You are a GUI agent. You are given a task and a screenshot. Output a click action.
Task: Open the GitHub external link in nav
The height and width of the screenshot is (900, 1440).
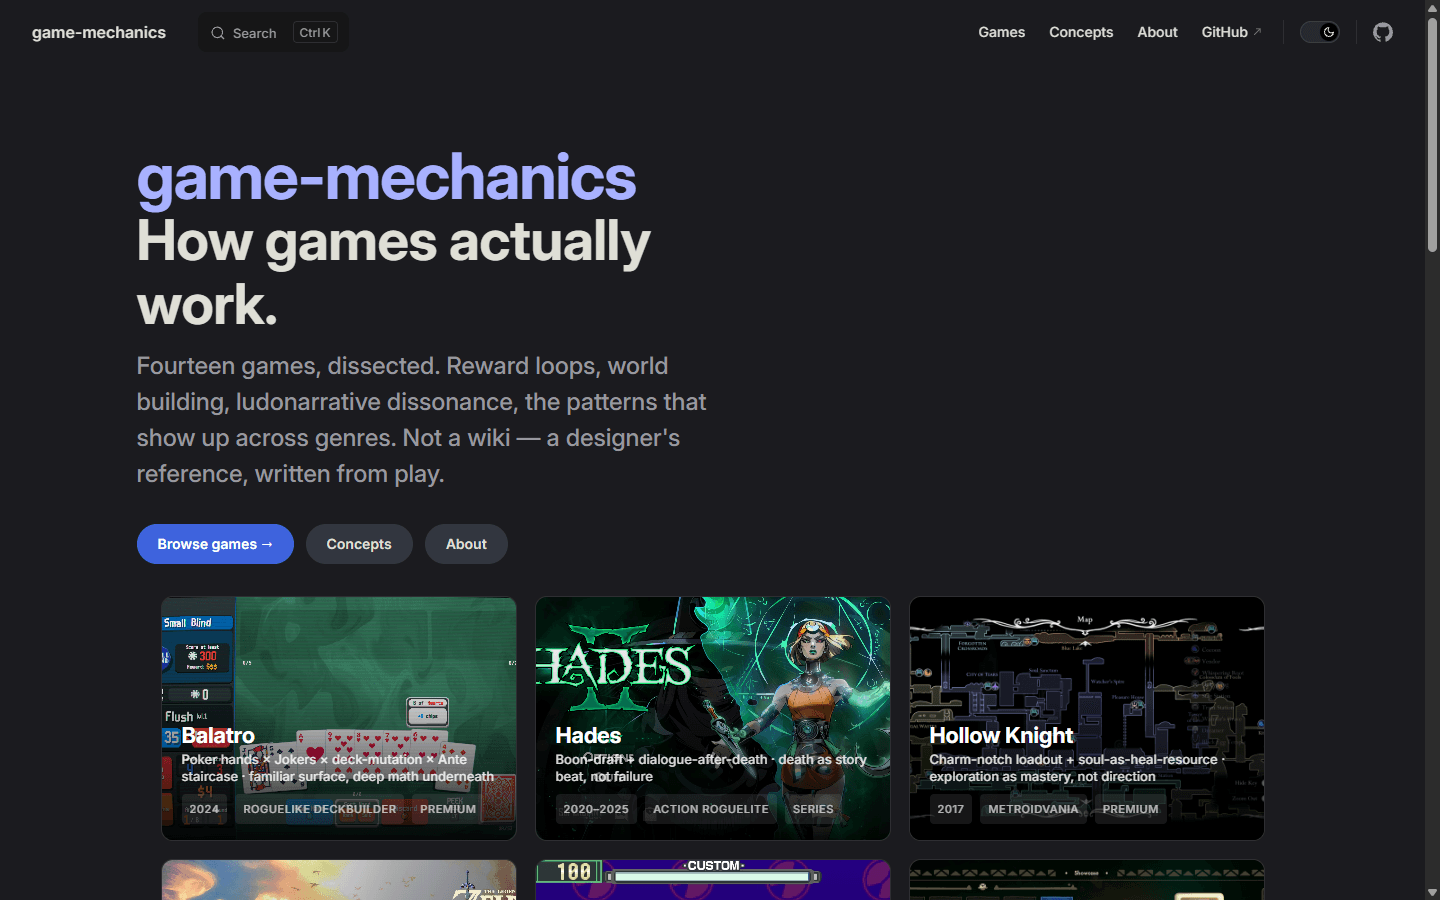1231,32
